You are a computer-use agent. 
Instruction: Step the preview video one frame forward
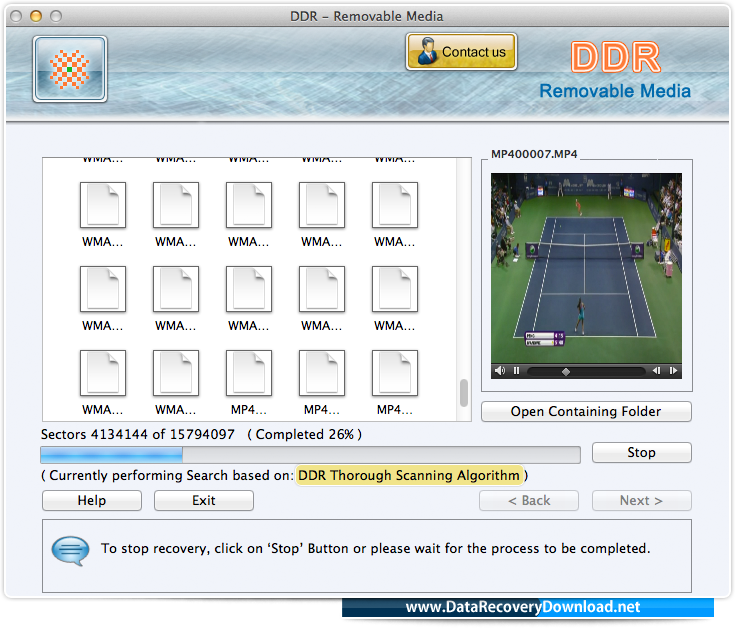pyautogui.click(x=673, y=371)
